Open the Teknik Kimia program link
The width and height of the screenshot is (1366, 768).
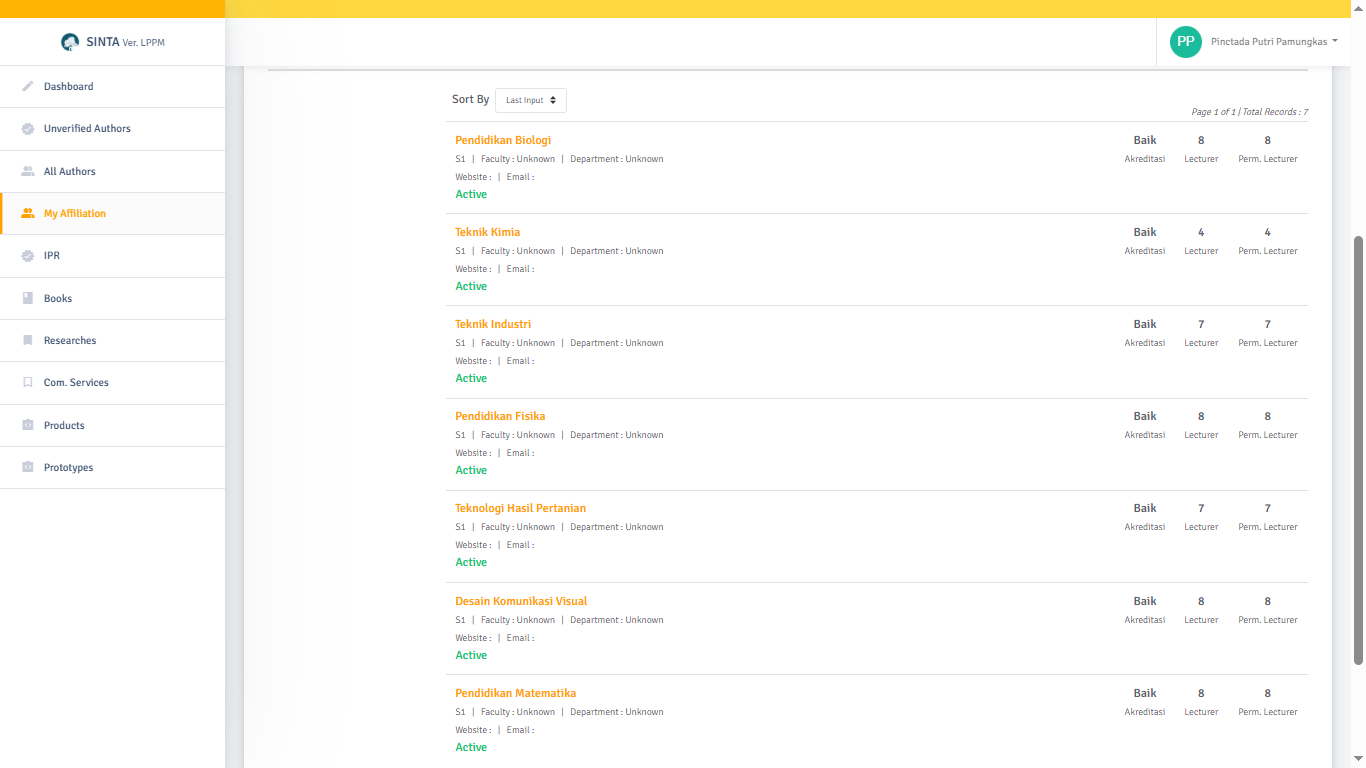pyautogui.click(x=488, y=232)
